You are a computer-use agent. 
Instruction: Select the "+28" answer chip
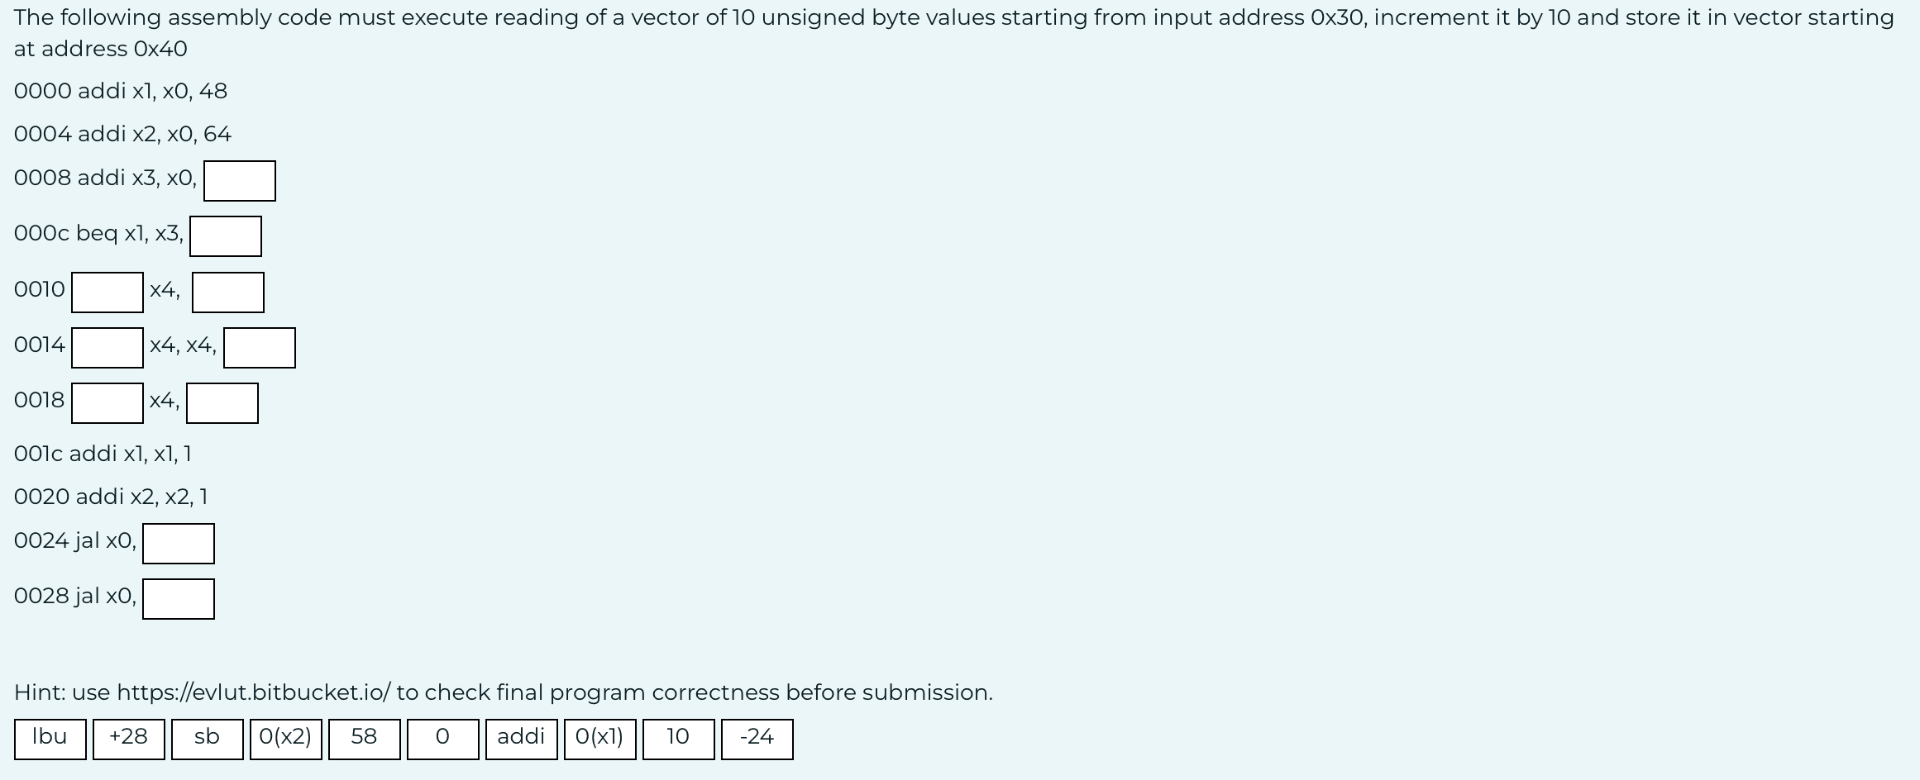point(129,739)
